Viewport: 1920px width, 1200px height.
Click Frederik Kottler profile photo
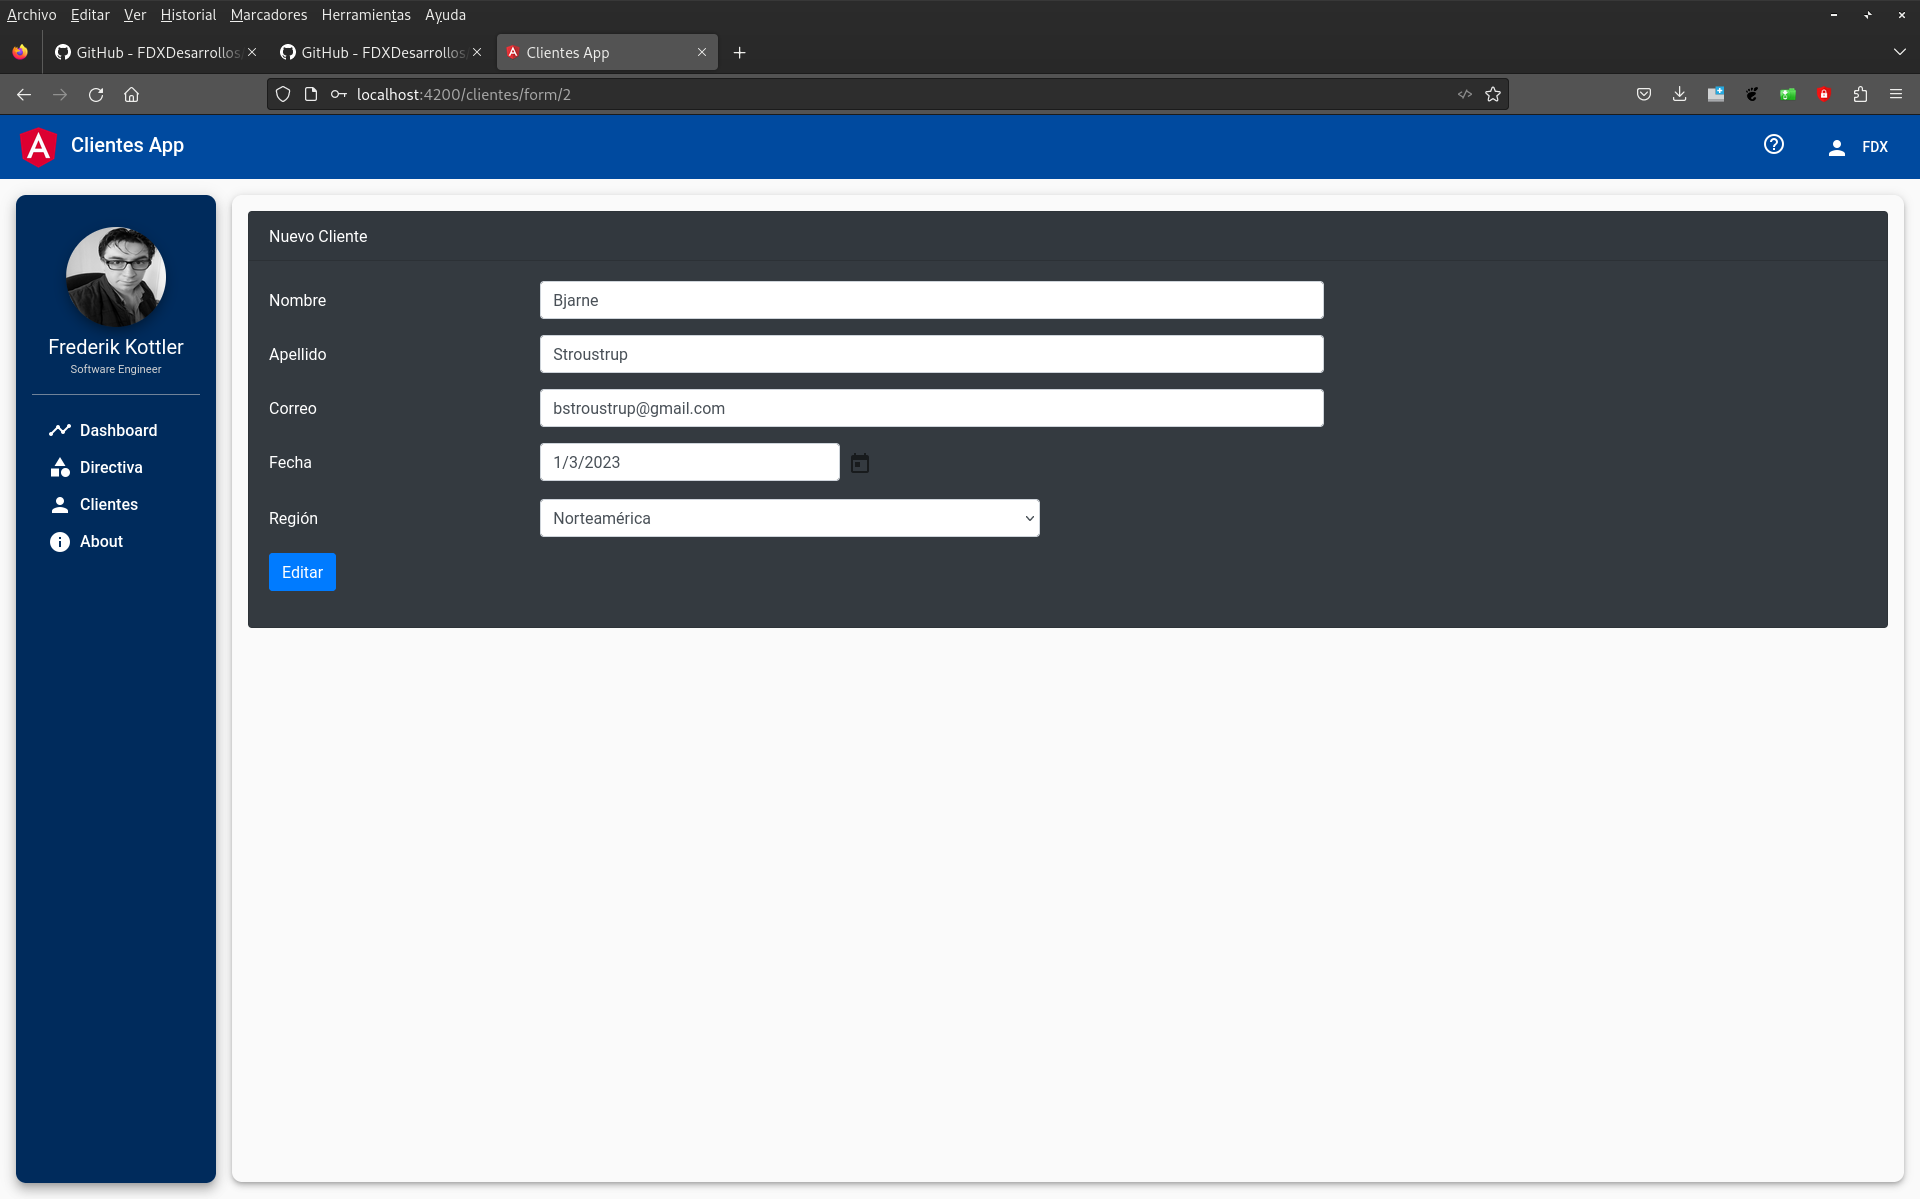[x=116, y=277]
